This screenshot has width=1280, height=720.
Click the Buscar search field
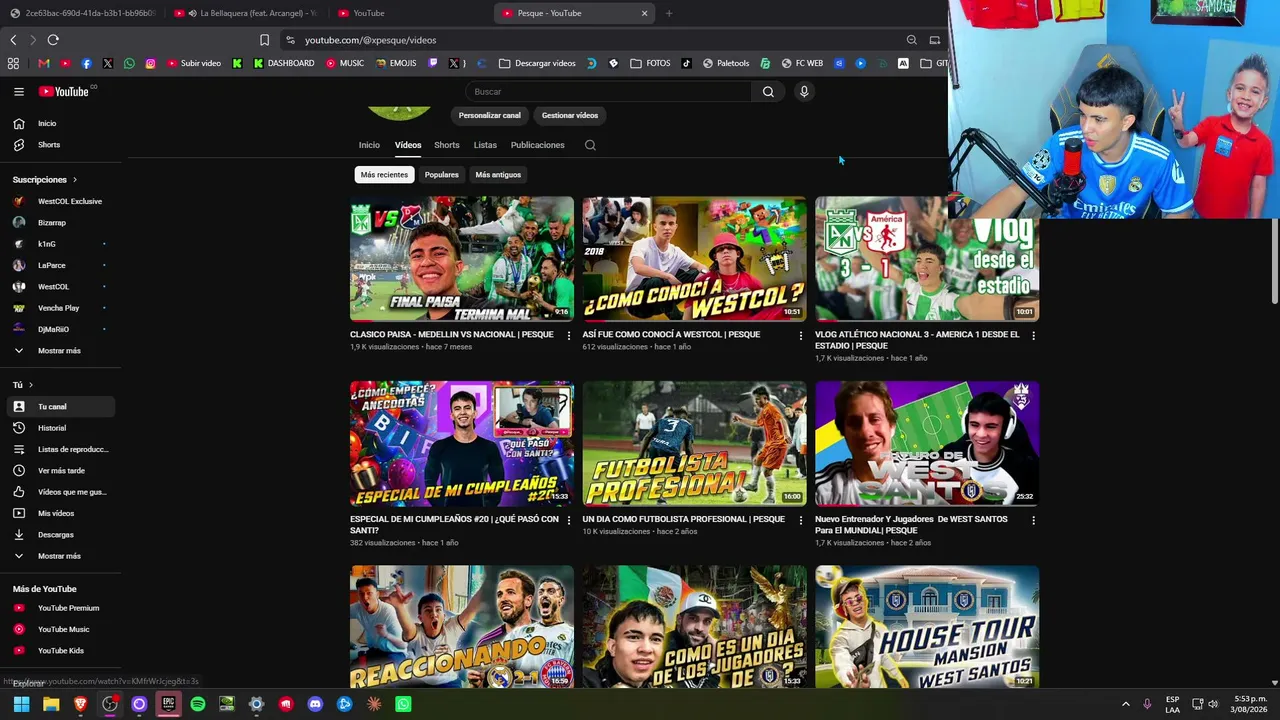click(608, 92)
